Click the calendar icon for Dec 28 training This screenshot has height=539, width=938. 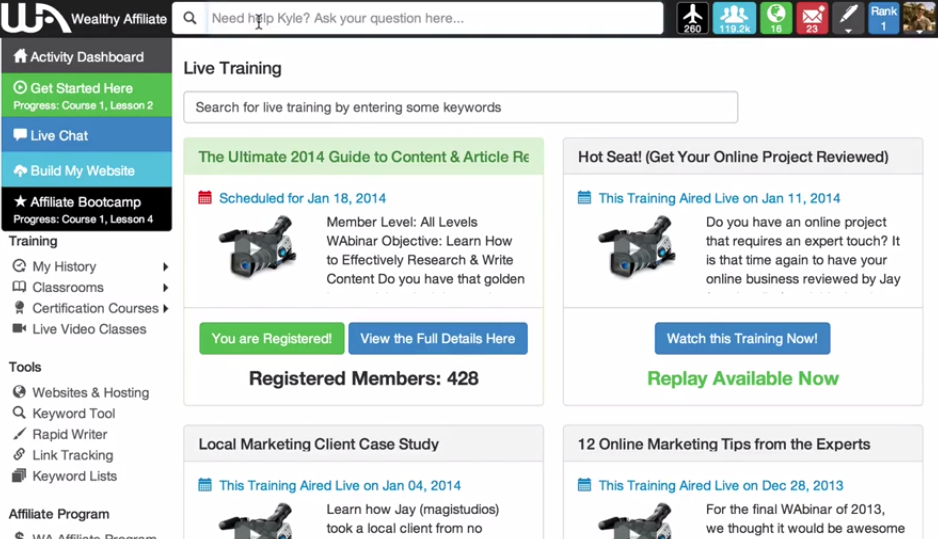click(x=584, y=485)
